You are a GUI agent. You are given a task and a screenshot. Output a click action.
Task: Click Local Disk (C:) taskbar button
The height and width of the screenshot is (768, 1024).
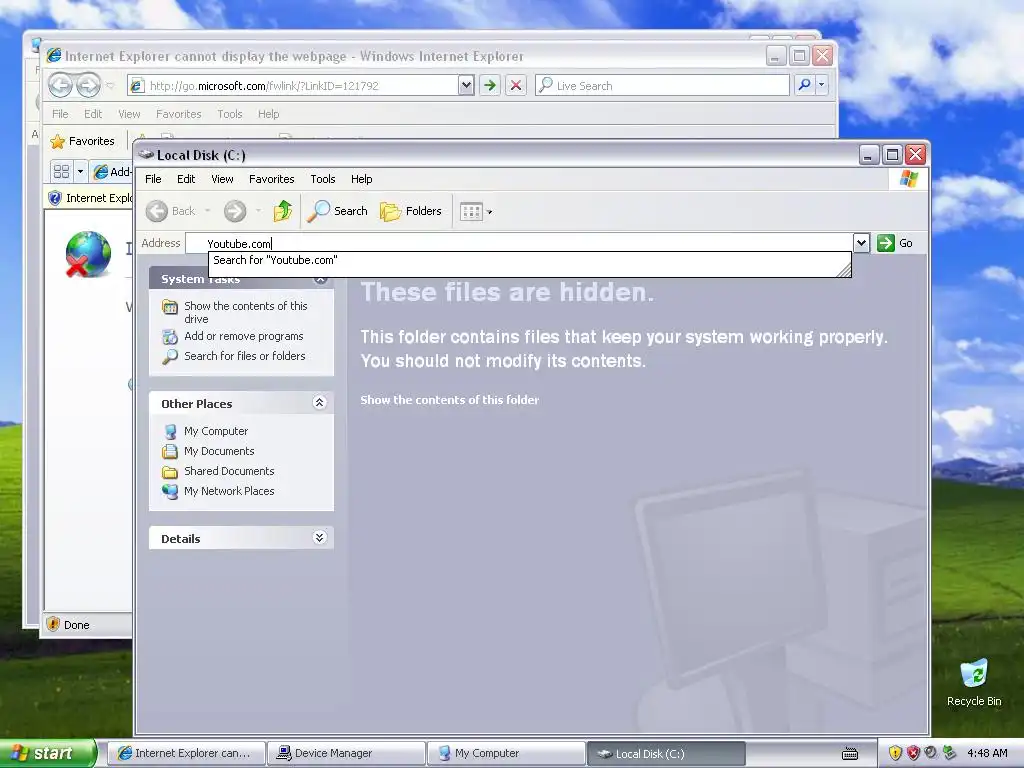pos(666,753)
